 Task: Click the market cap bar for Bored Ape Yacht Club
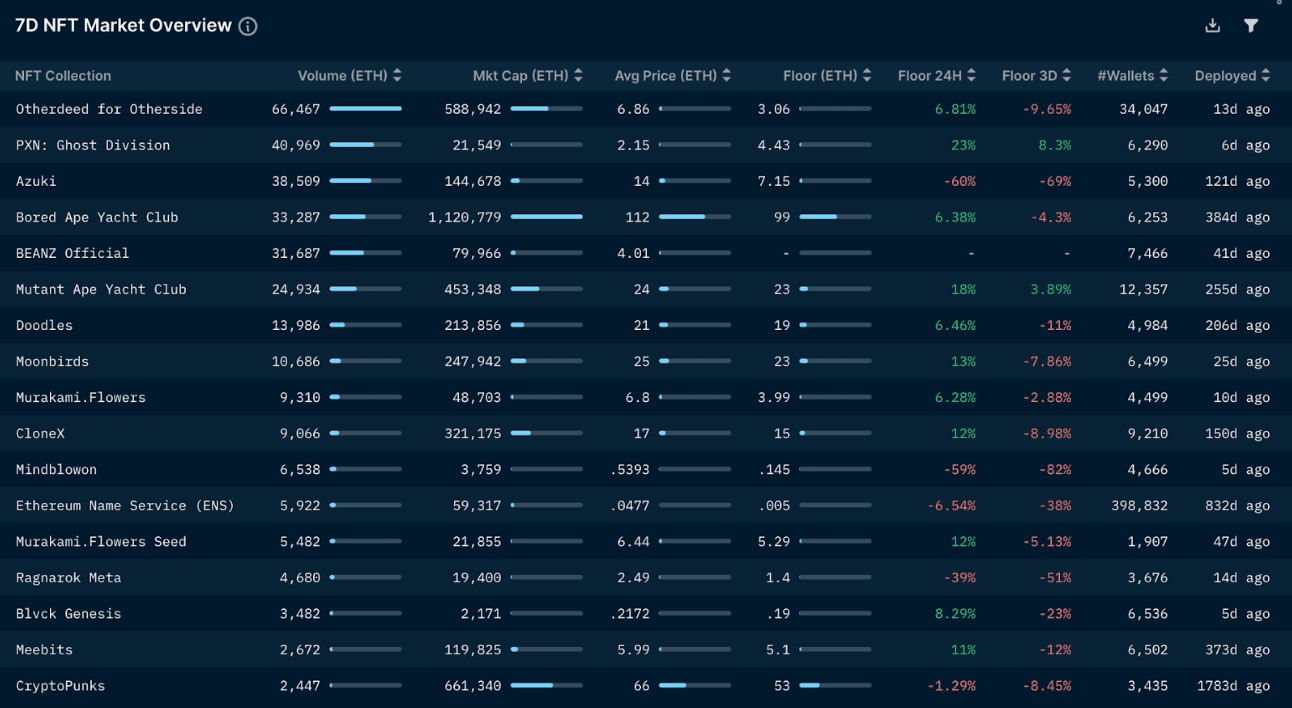(x=547, y=217)
